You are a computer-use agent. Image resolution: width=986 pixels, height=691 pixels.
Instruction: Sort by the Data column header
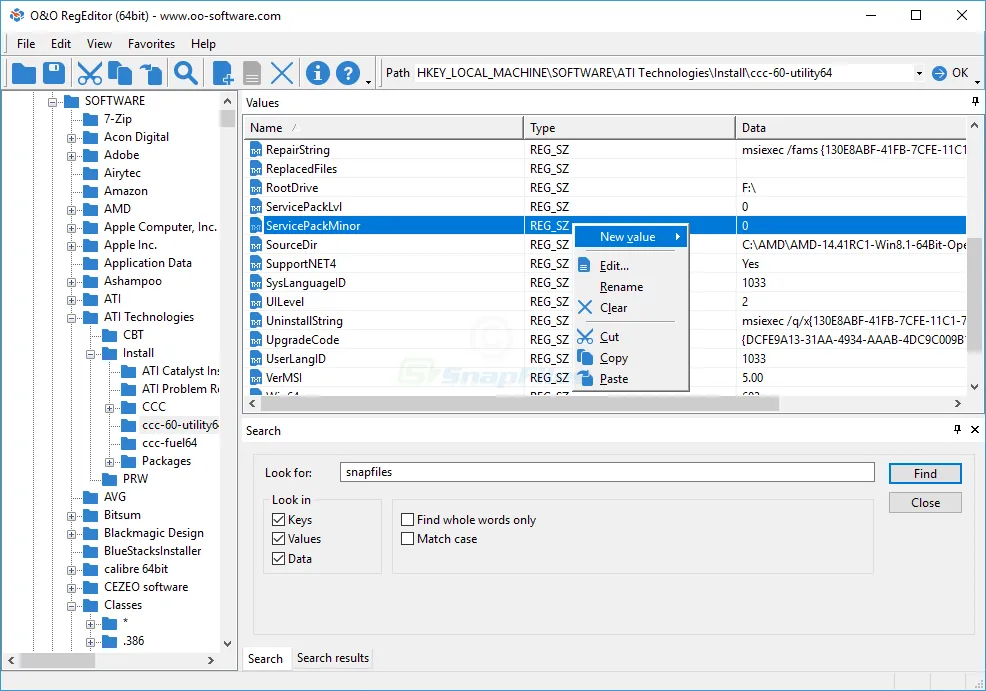tap(851, 128)
